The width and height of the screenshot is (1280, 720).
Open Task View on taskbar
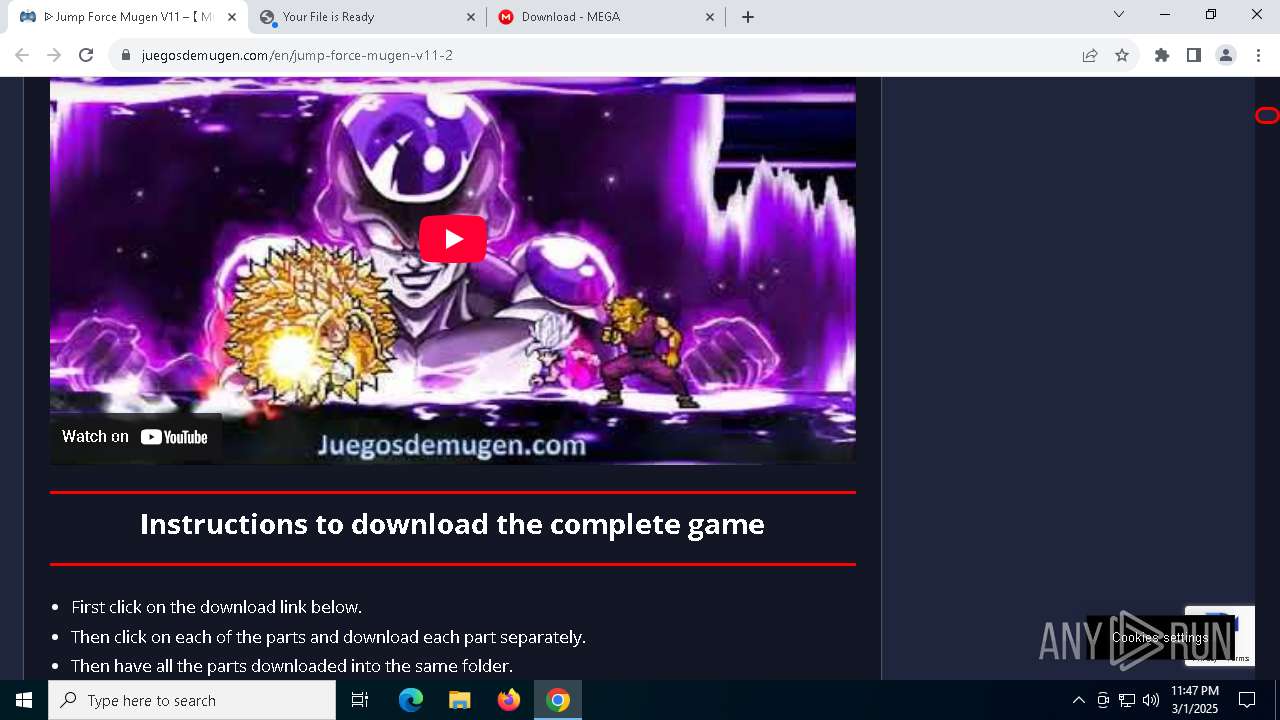(x=360, y=700)
